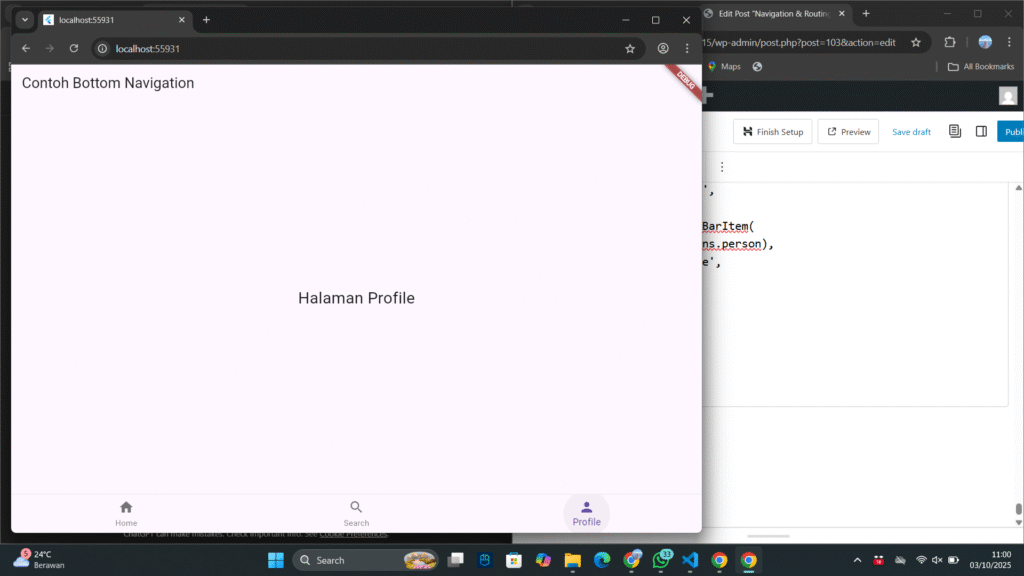The height and width of the screenshot is (576, 1024).
Task: Open the block options three-dot menu
Action: 722,167
